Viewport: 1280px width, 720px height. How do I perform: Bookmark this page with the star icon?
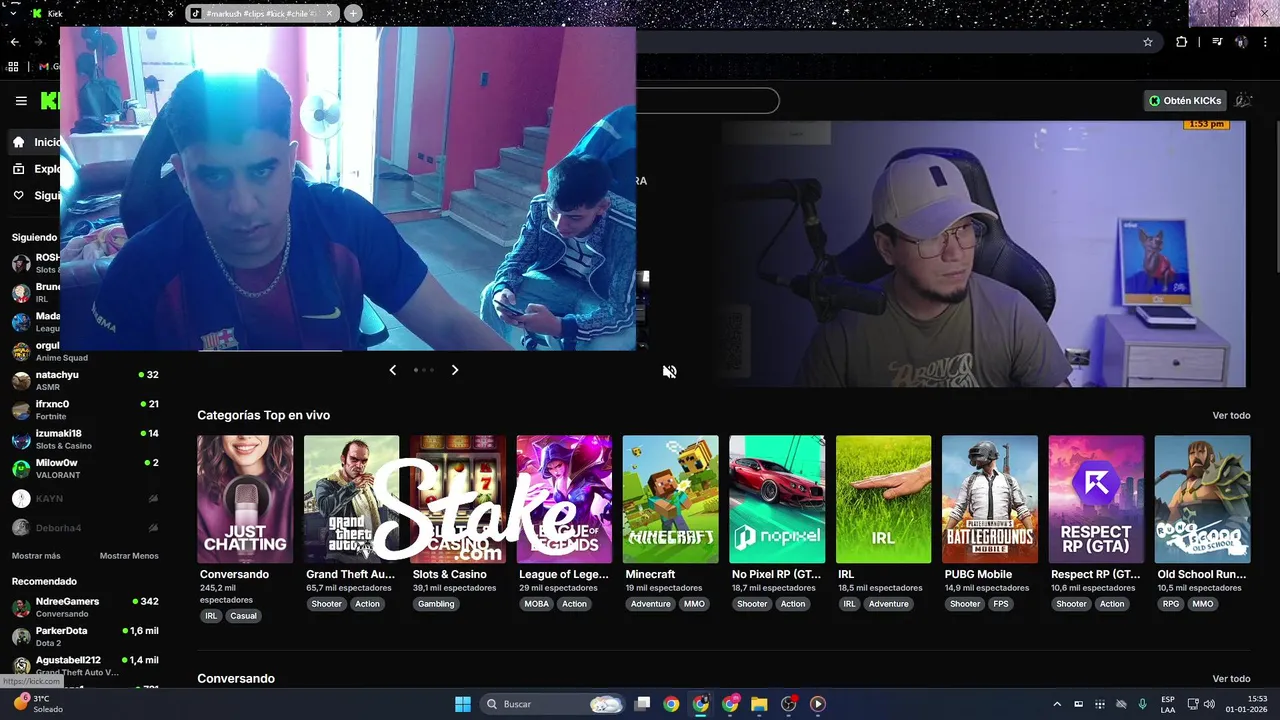tap(1148, 42)
